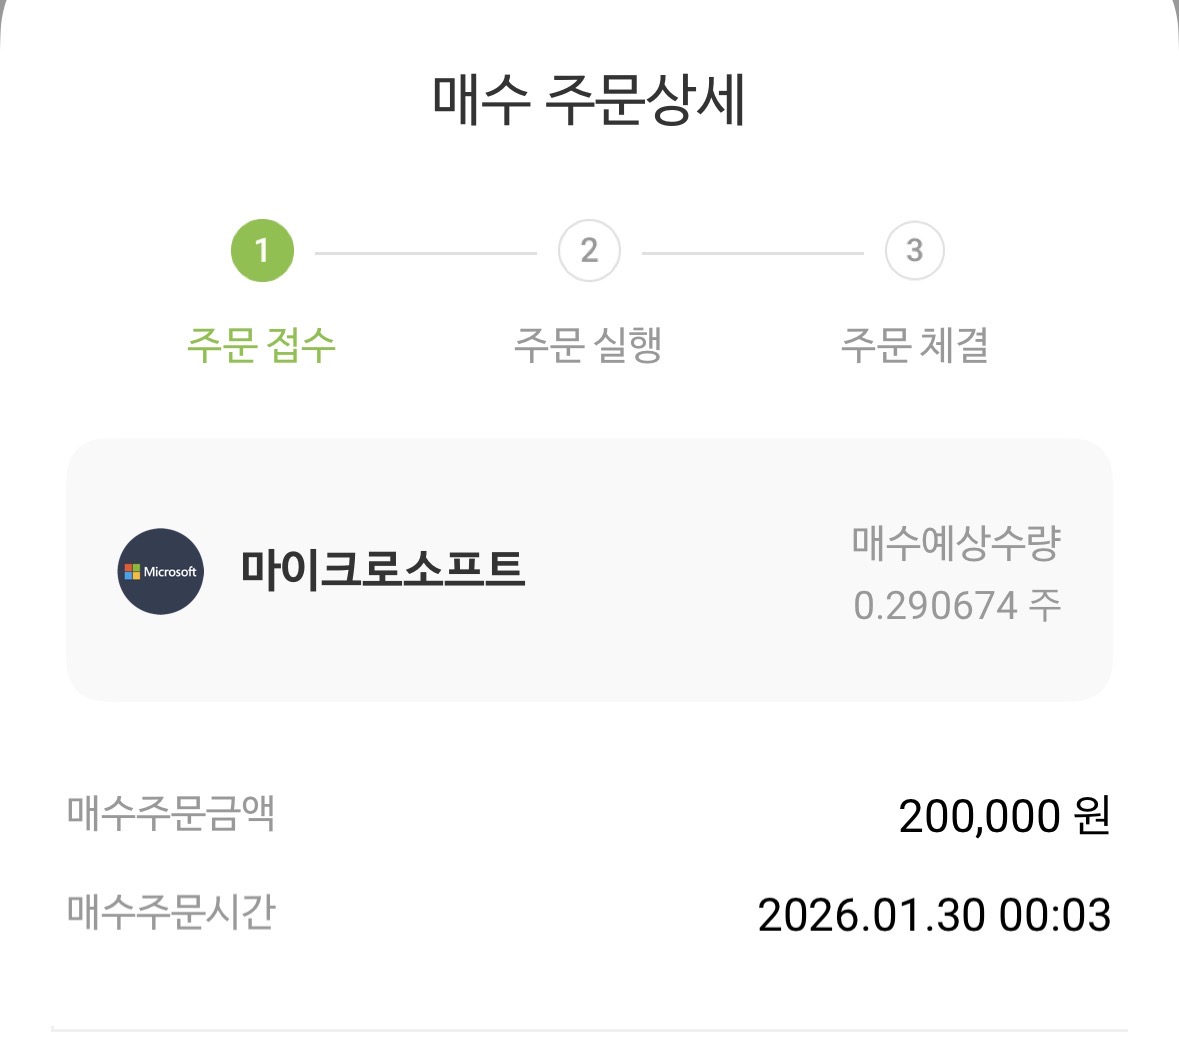Click the 매수주문시간 label
The height and width of the screenshot is (1041, 1179).
pos(171,911)
